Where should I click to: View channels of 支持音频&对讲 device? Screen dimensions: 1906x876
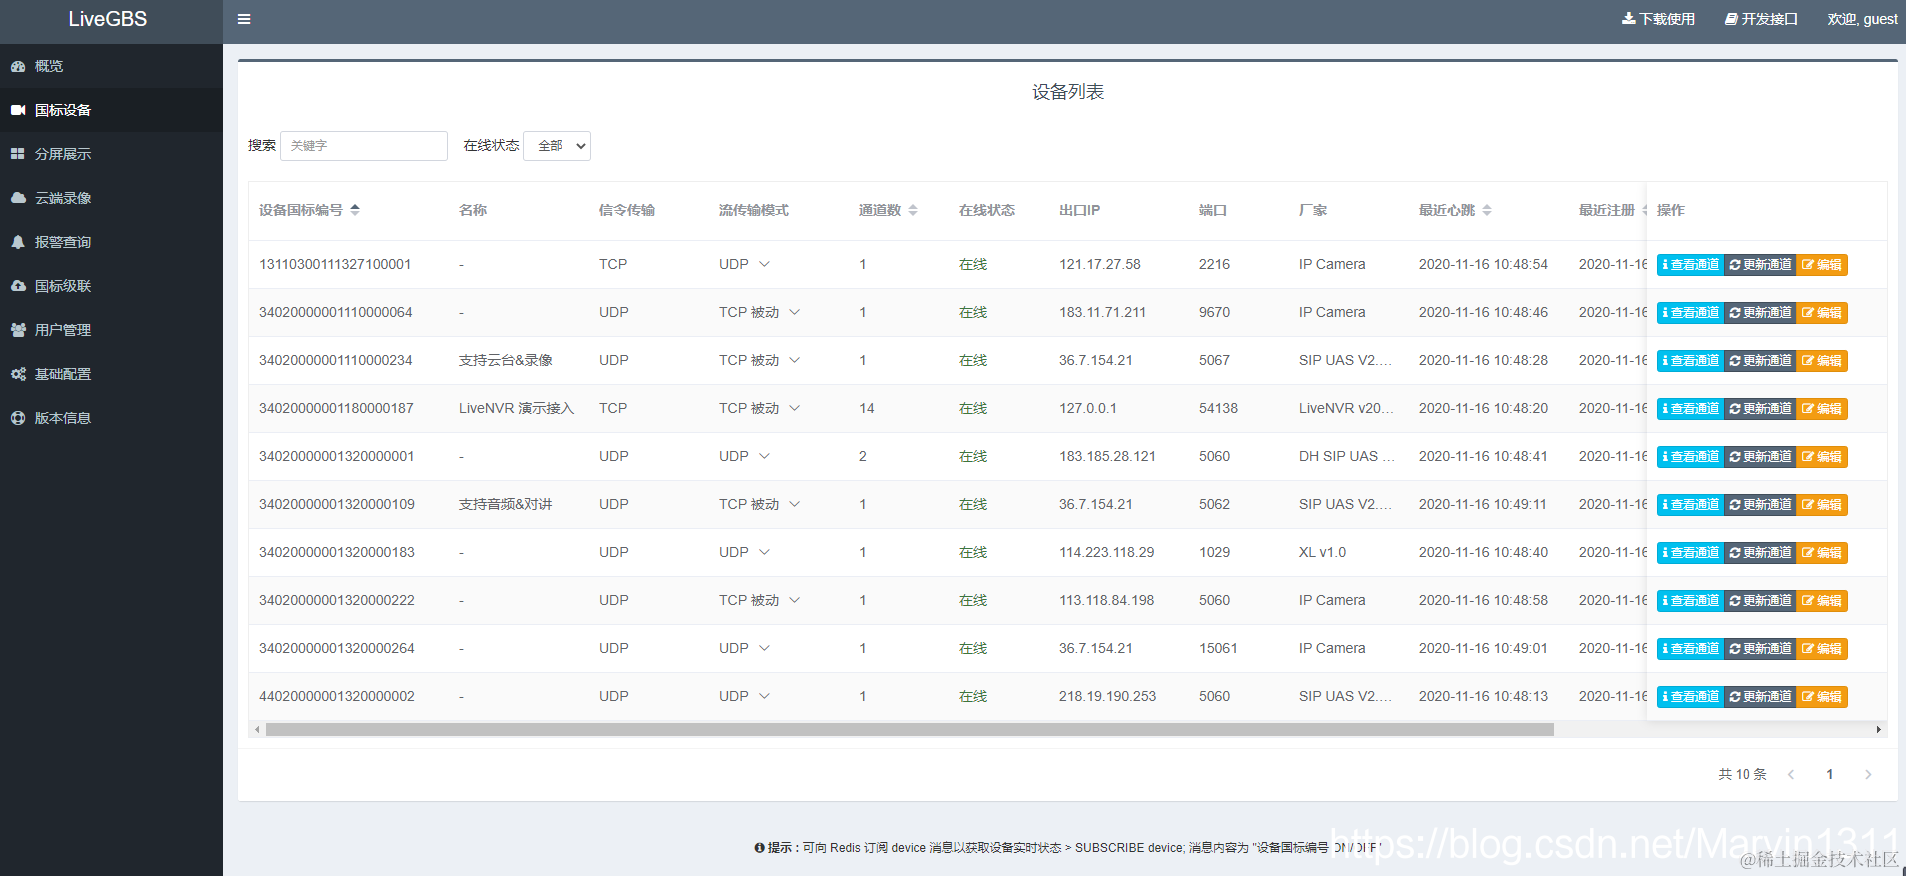click(1690, 505)
